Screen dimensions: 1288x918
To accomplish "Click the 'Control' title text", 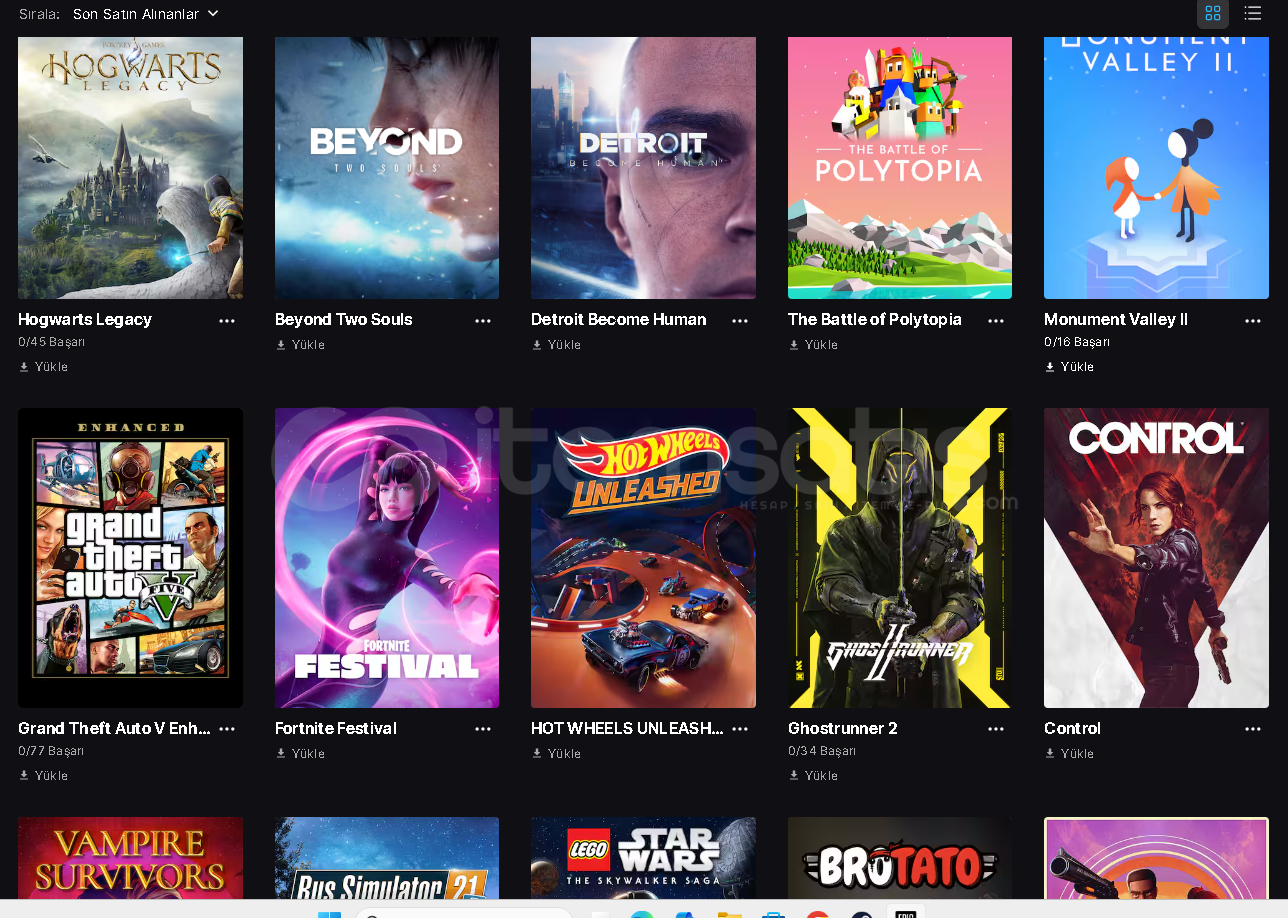I will point(1072,729).
